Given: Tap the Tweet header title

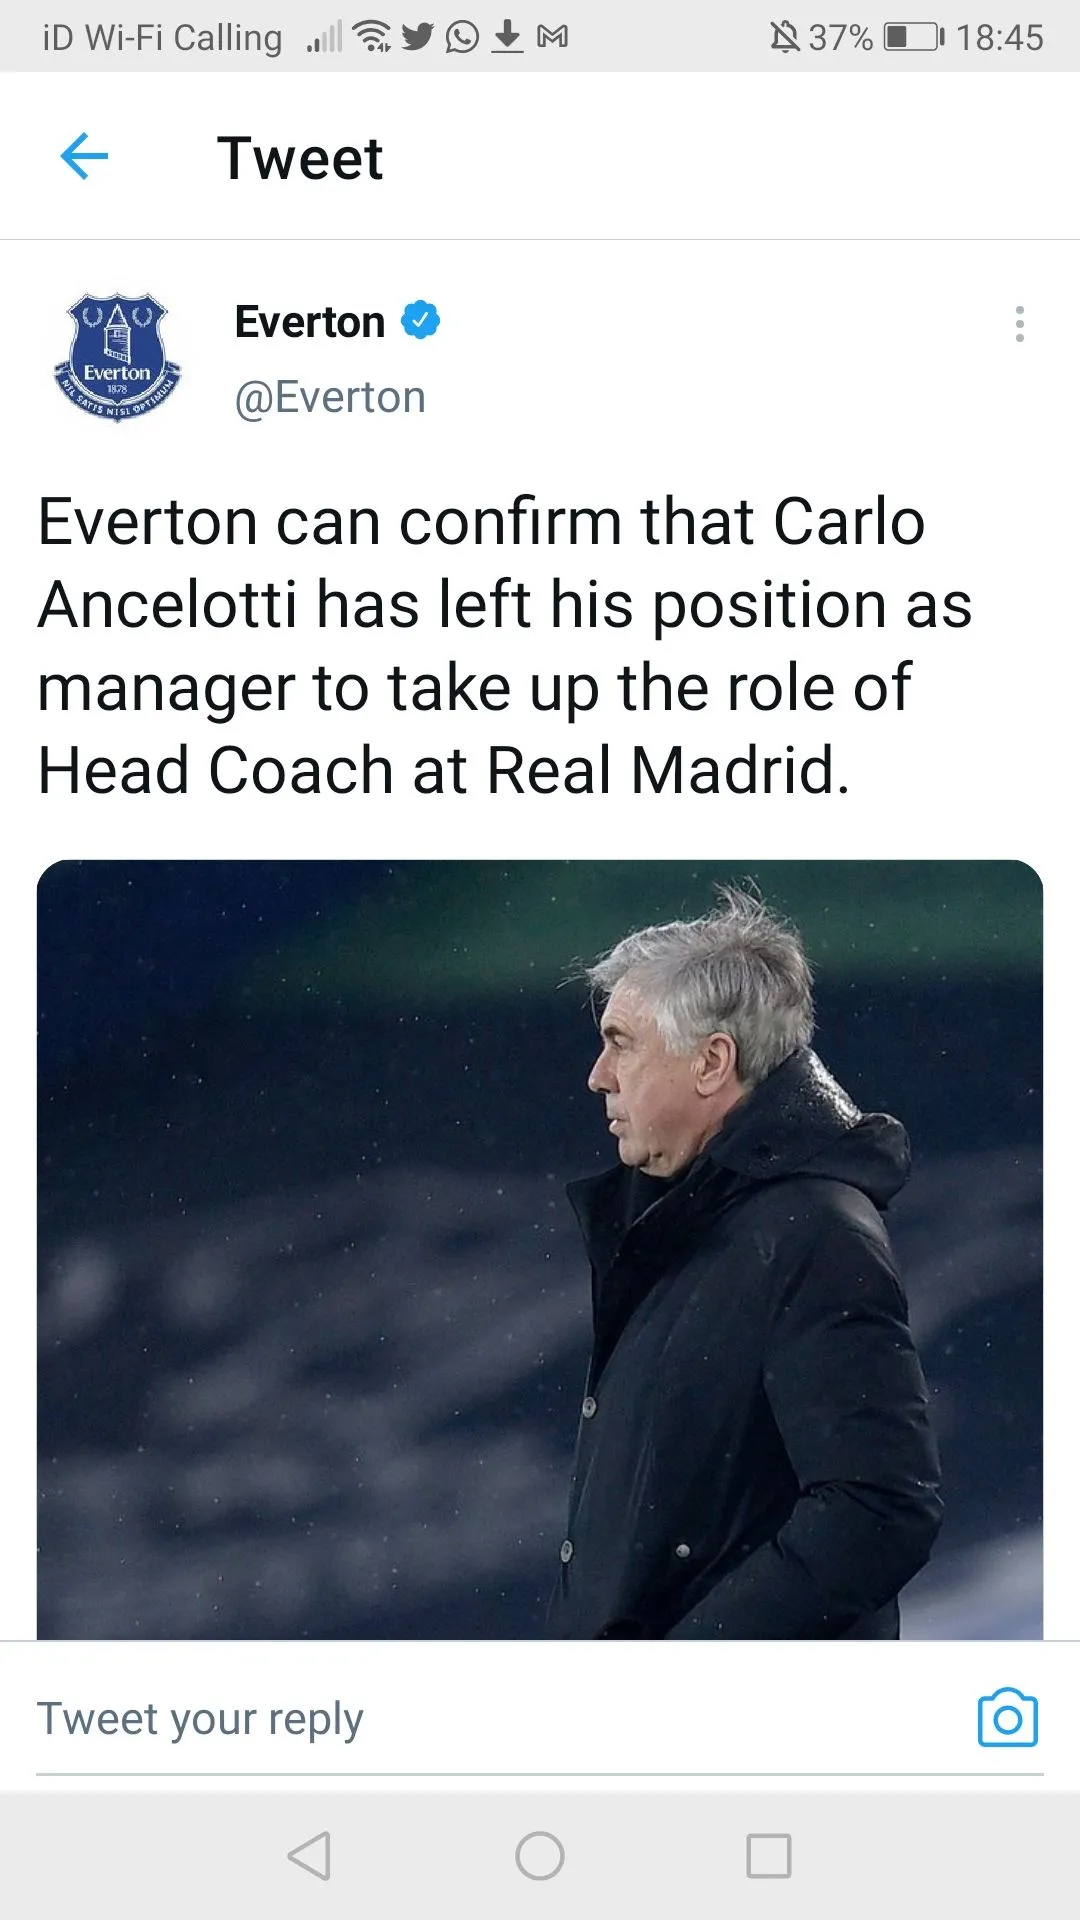Looking at the screenshot, I should point(300,158).
